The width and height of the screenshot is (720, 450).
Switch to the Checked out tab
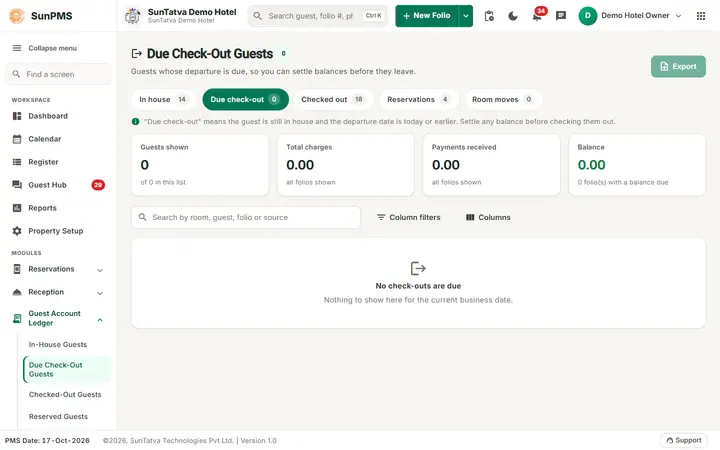click(x=333, y=99)
